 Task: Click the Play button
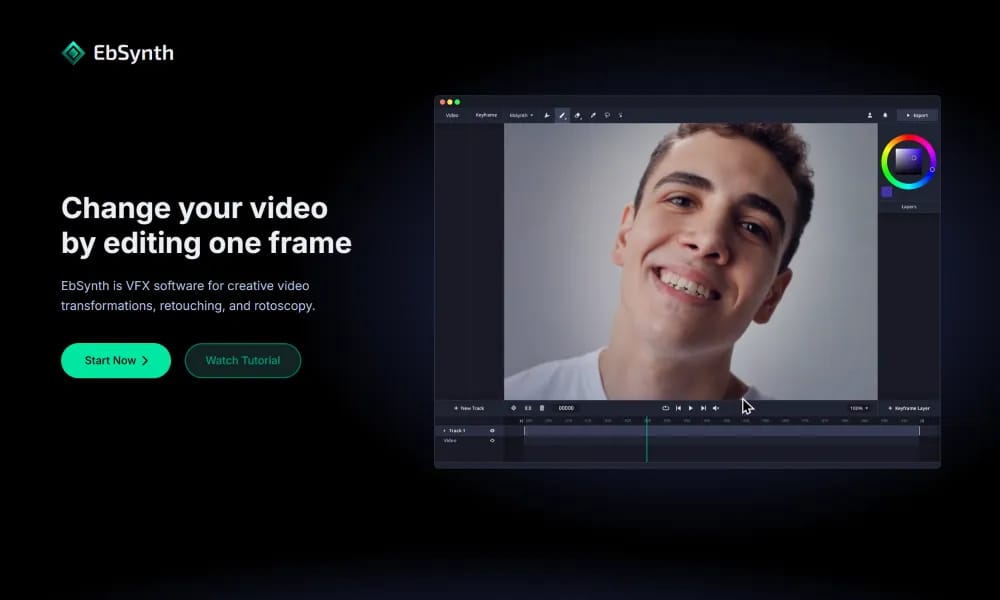click(x=691, y=408)
